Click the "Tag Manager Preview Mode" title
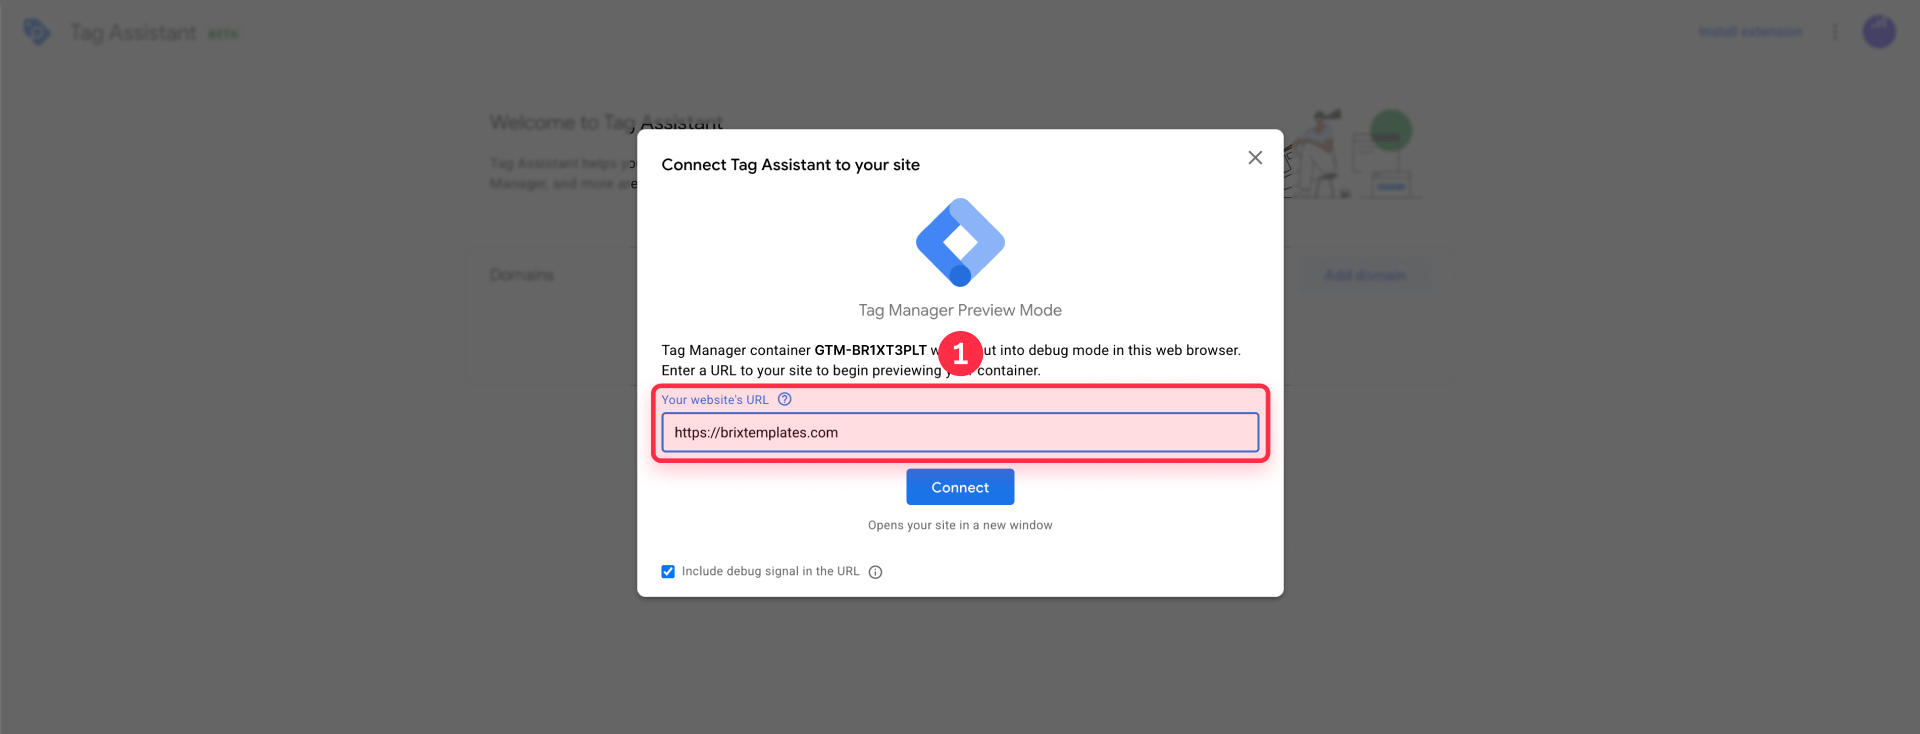 coord(959,310)
